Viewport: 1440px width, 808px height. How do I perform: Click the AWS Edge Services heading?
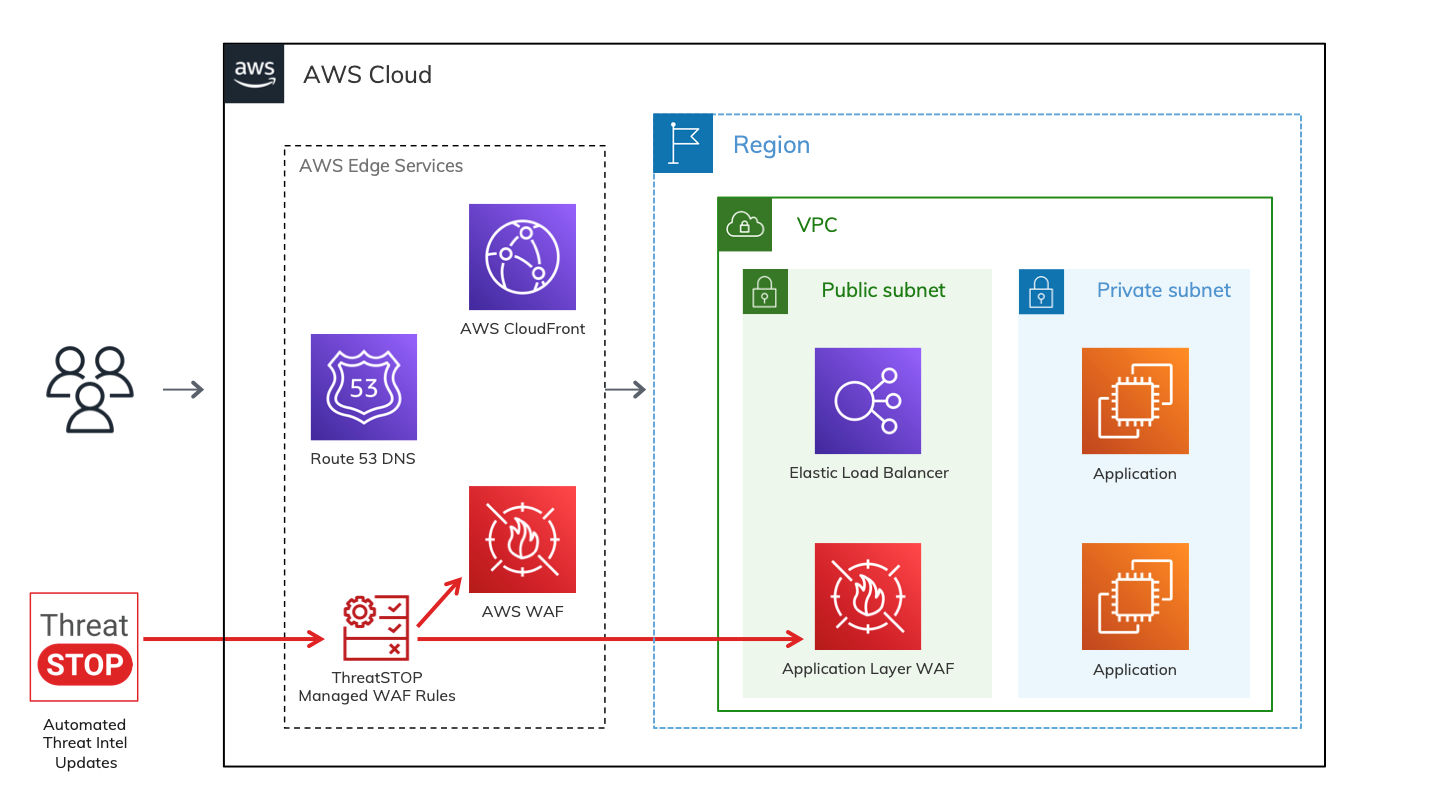point(381,165)
